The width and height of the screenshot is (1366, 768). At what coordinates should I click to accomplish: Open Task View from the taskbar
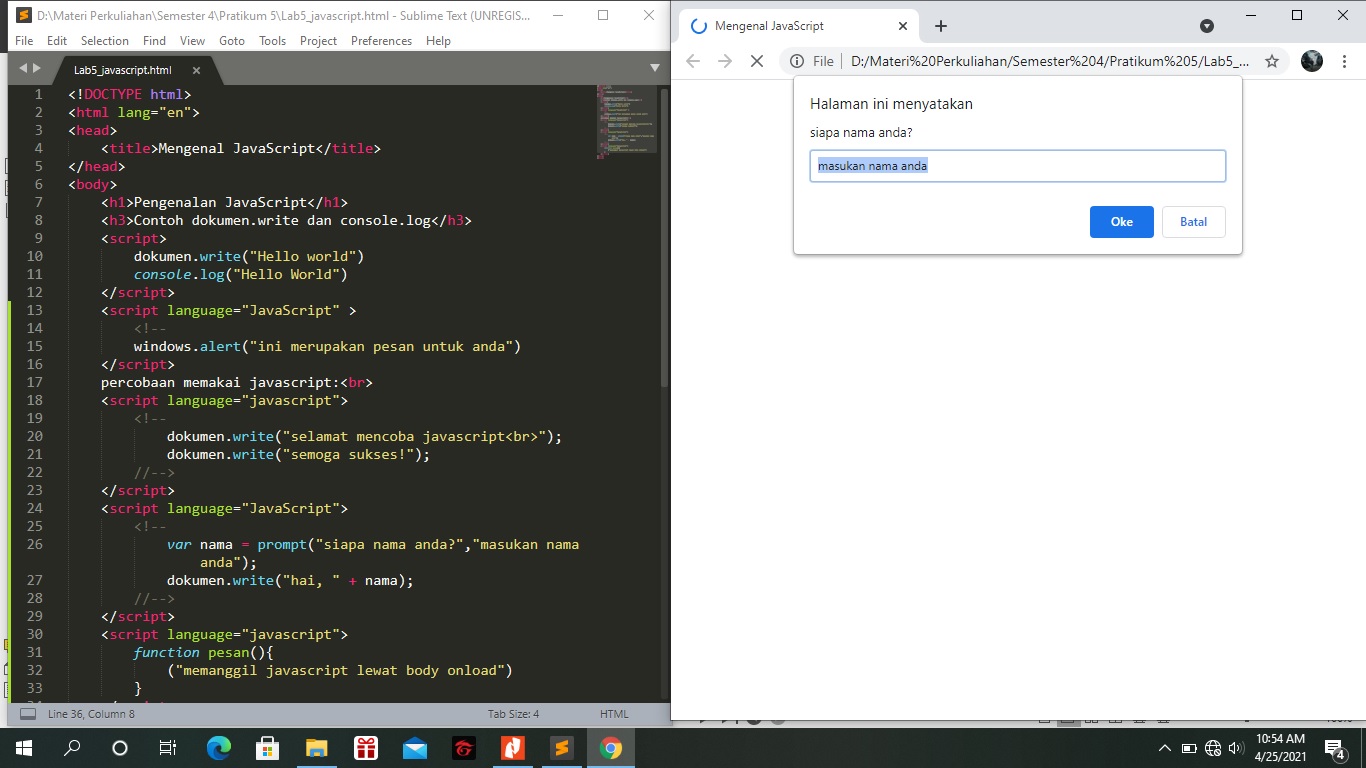click(167, 747)
